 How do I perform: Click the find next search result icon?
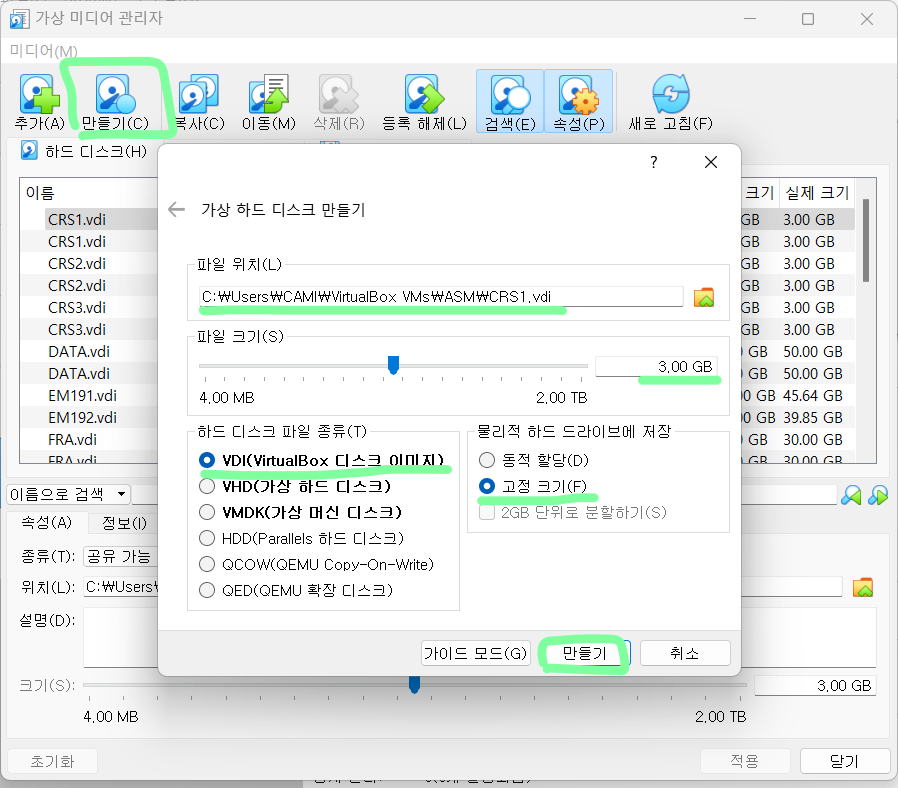[878, 495]
